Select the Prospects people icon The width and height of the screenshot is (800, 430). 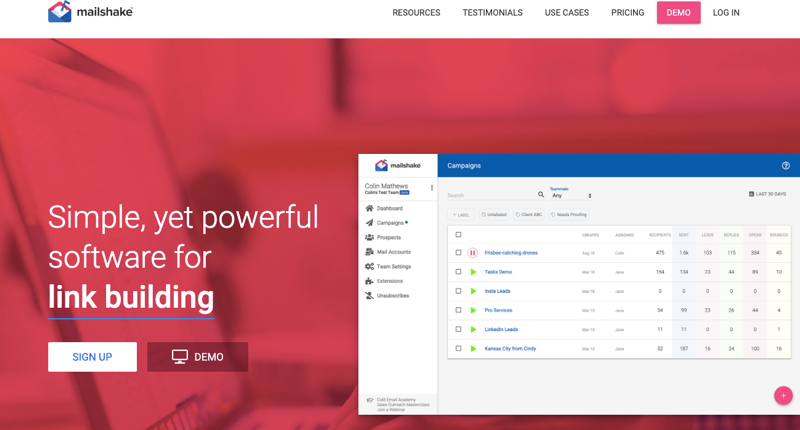click(x=369, y=237)
